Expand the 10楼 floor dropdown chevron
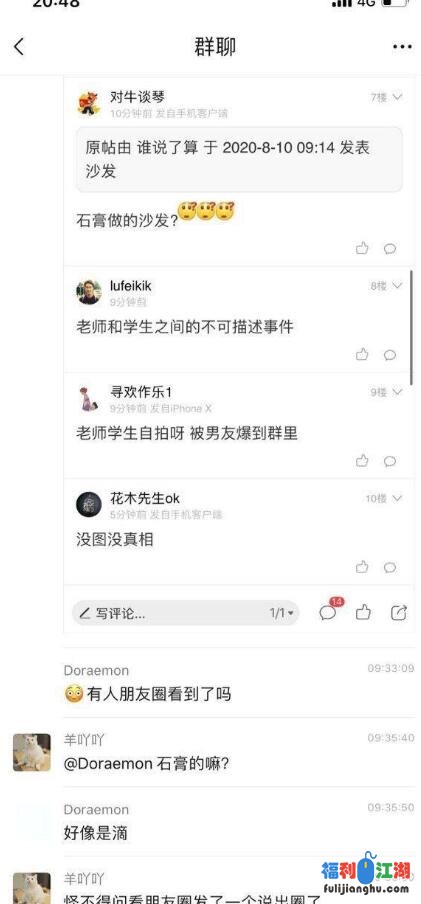This screenshot has width=421, height=904. (397, 498)
